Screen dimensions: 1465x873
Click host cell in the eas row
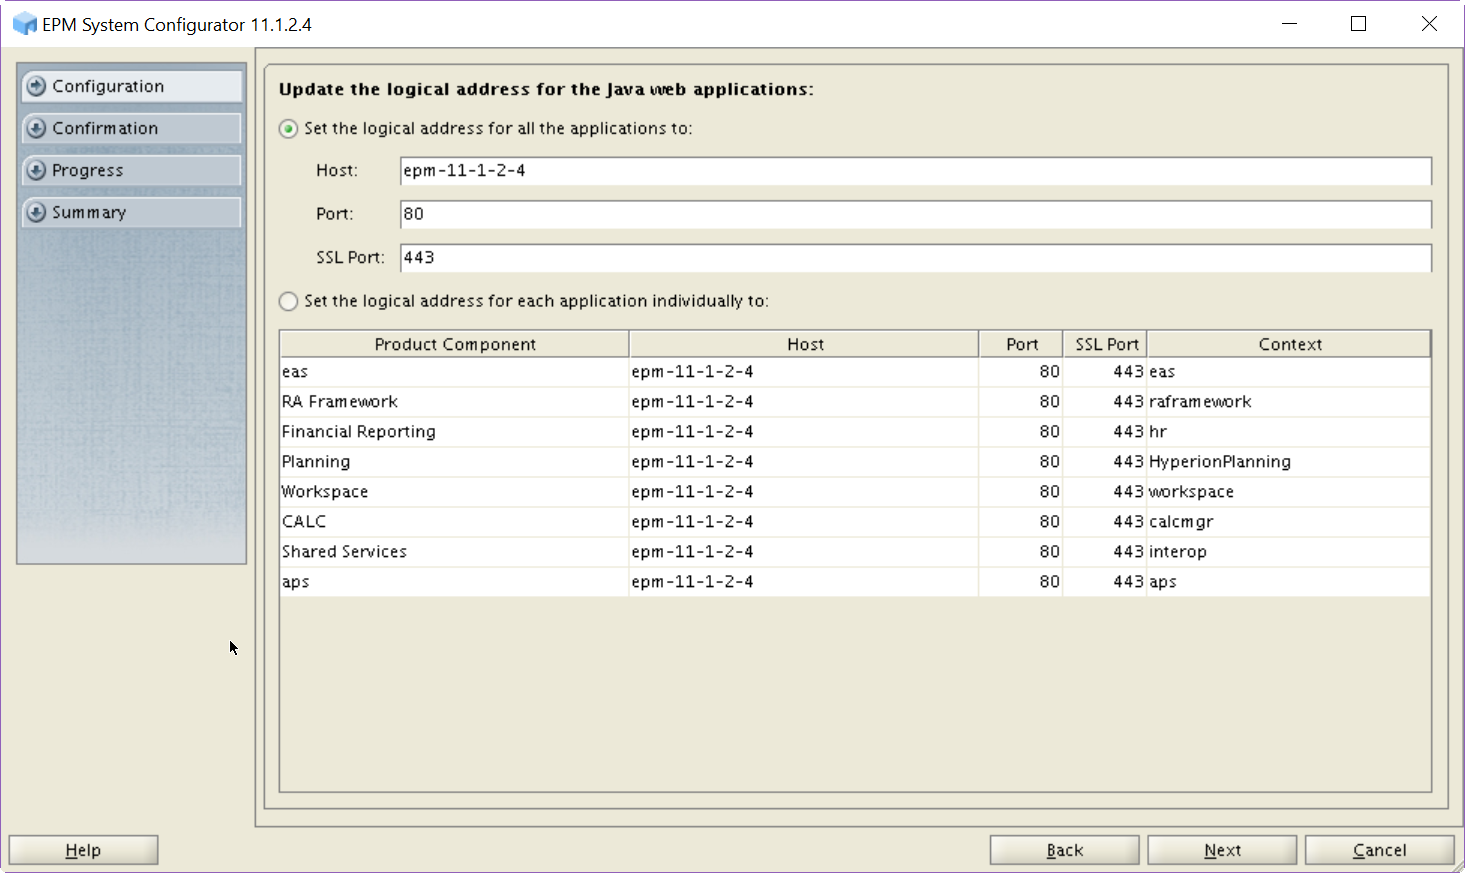(x=804, y=372)
